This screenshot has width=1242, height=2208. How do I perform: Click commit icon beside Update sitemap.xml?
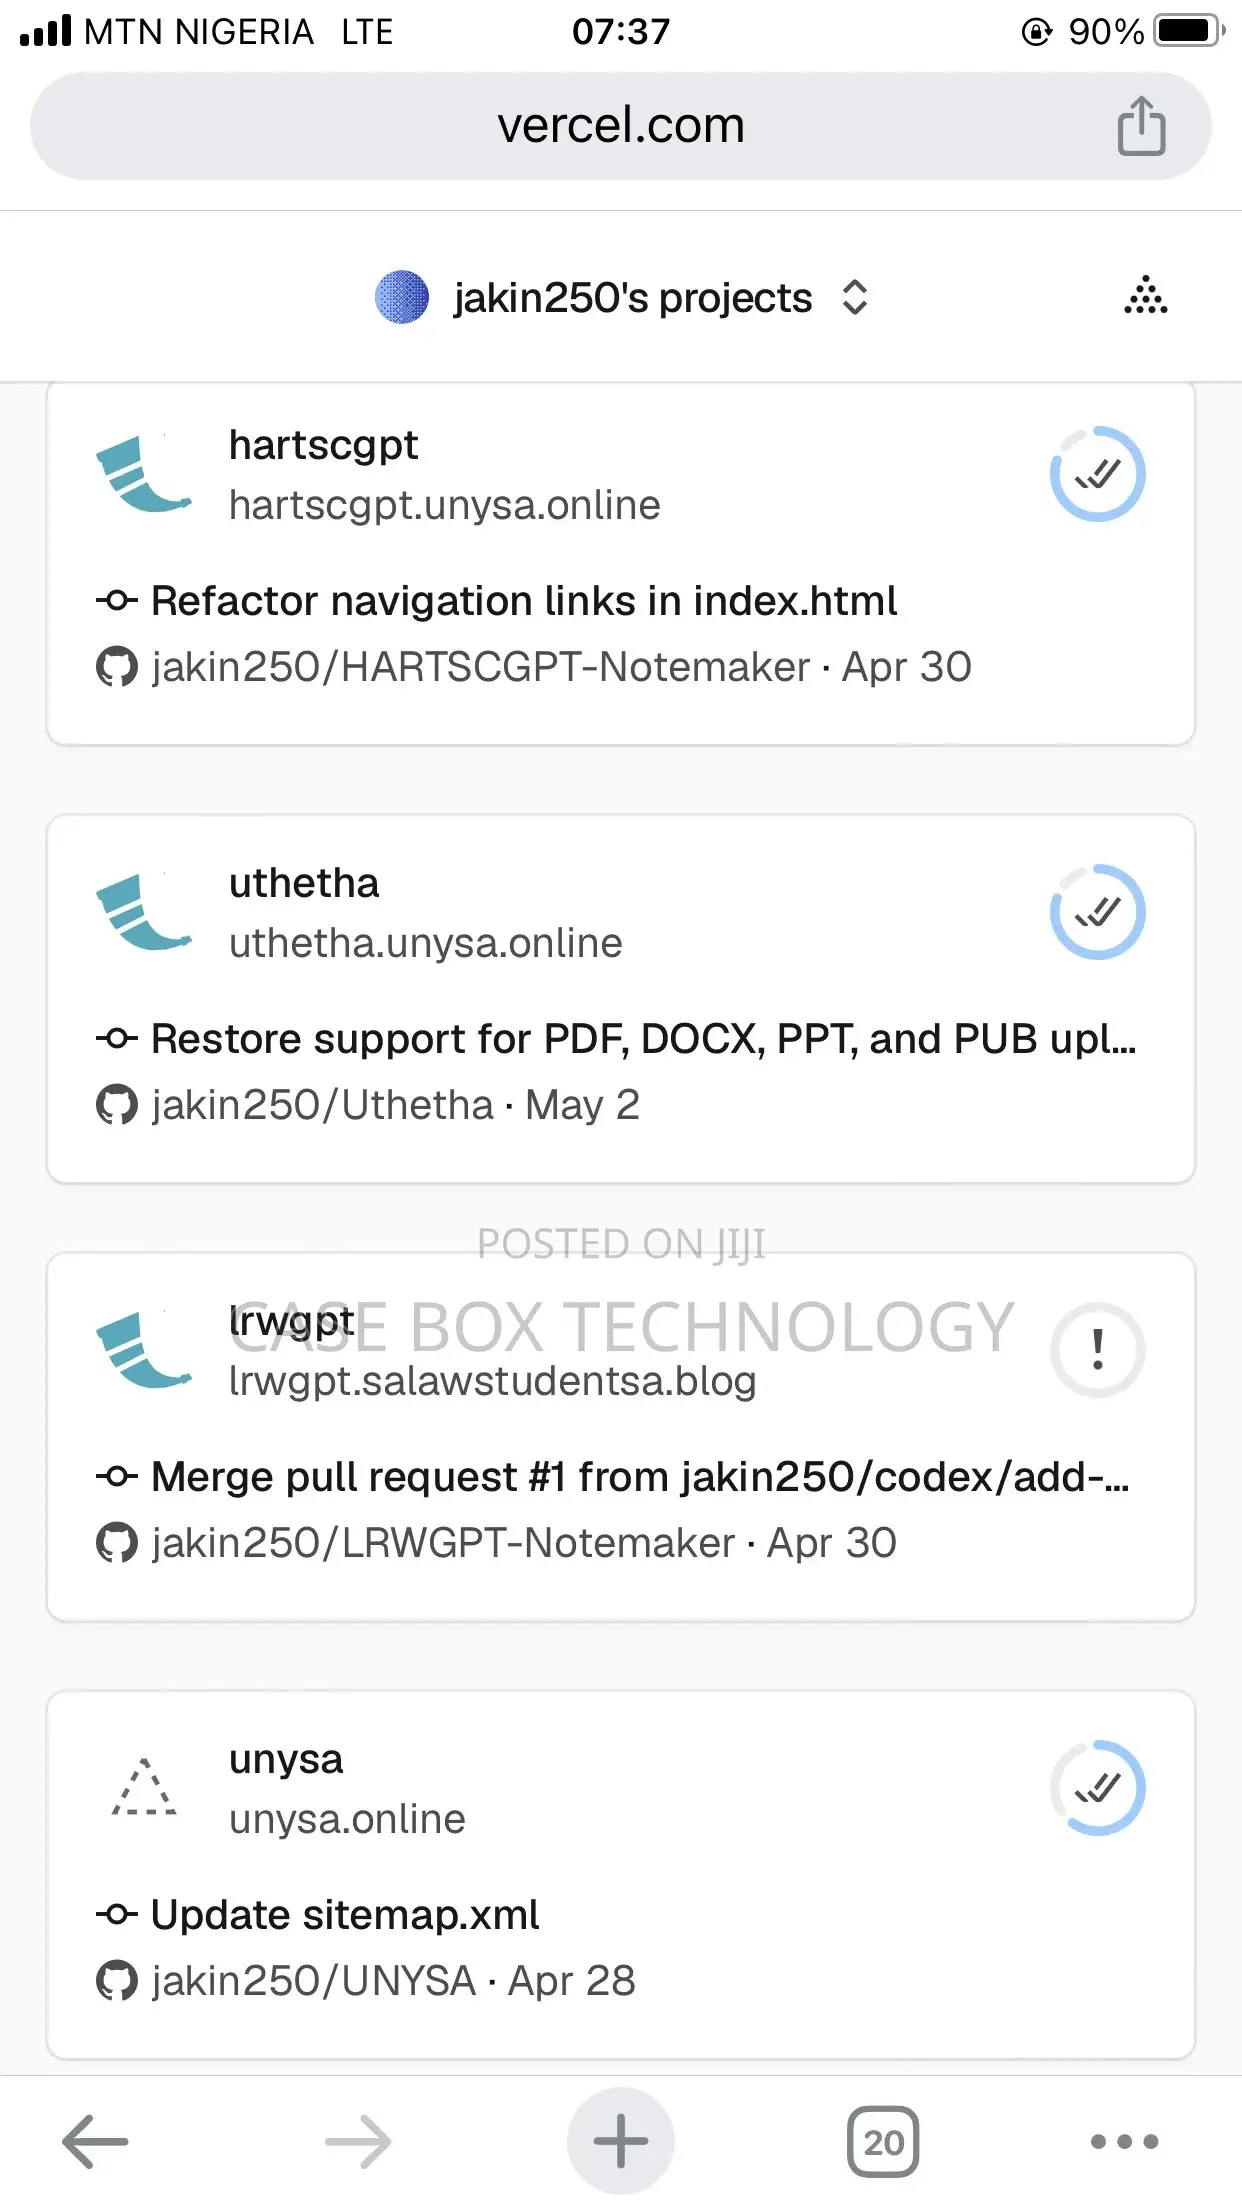click(117, 1915)
